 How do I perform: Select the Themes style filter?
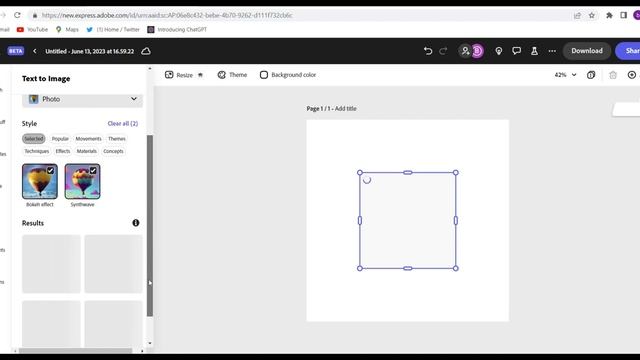coord(117,139)
